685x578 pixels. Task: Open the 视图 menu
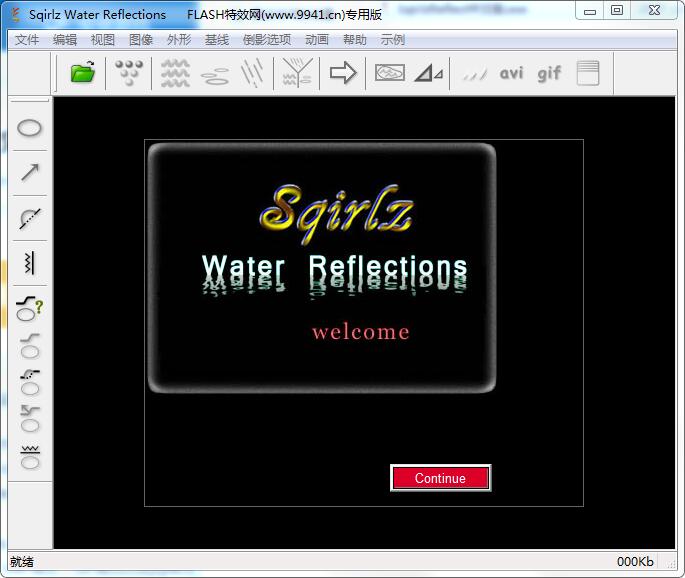103,40
